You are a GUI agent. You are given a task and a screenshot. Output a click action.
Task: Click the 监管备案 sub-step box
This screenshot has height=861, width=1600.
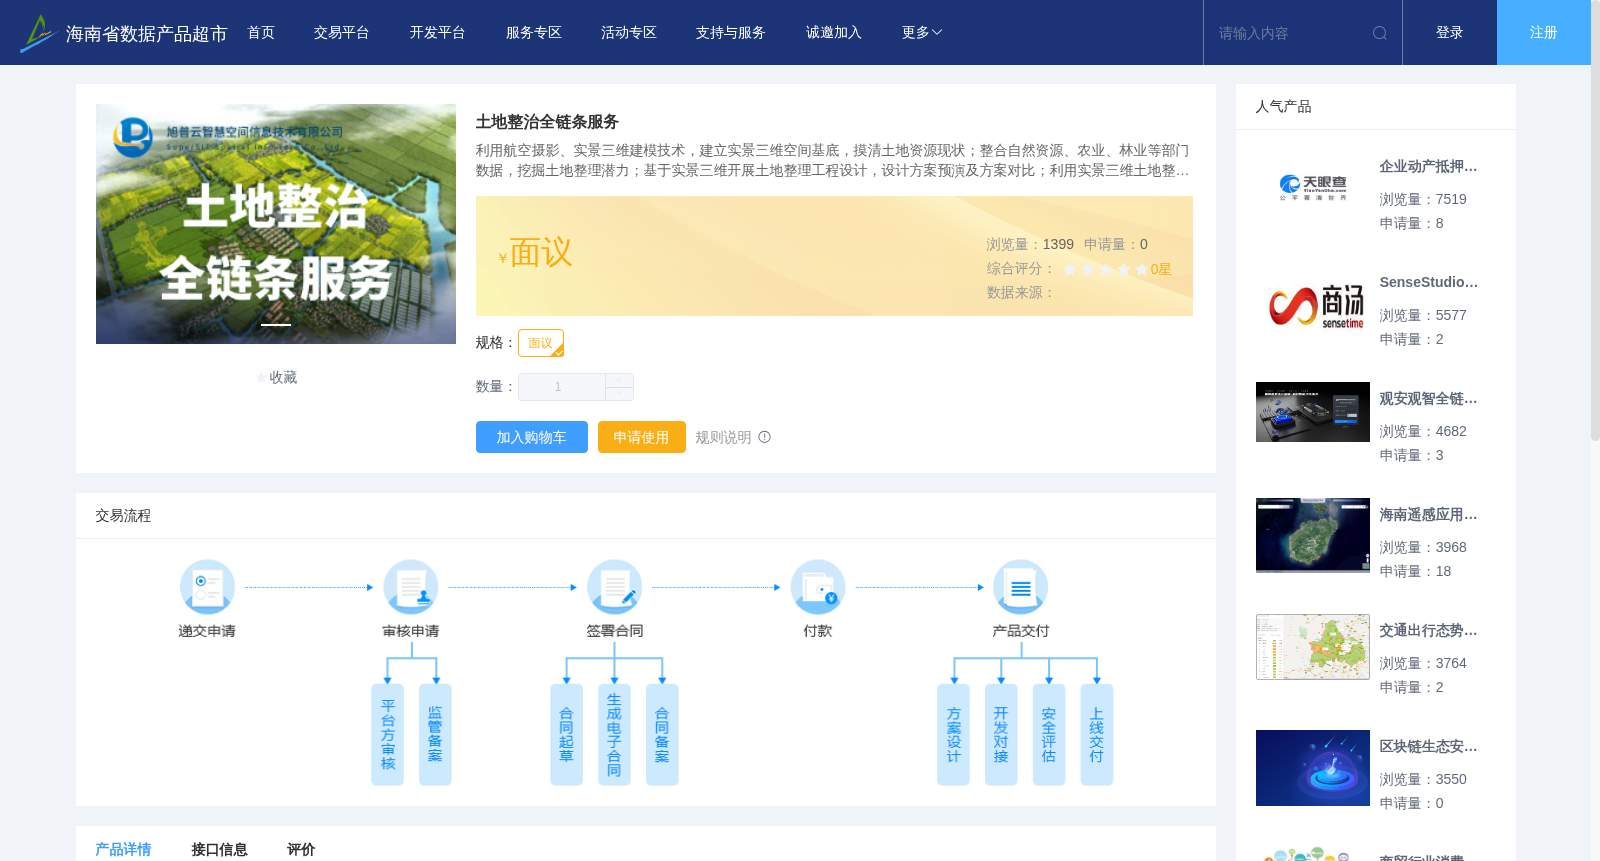[435, 735]
